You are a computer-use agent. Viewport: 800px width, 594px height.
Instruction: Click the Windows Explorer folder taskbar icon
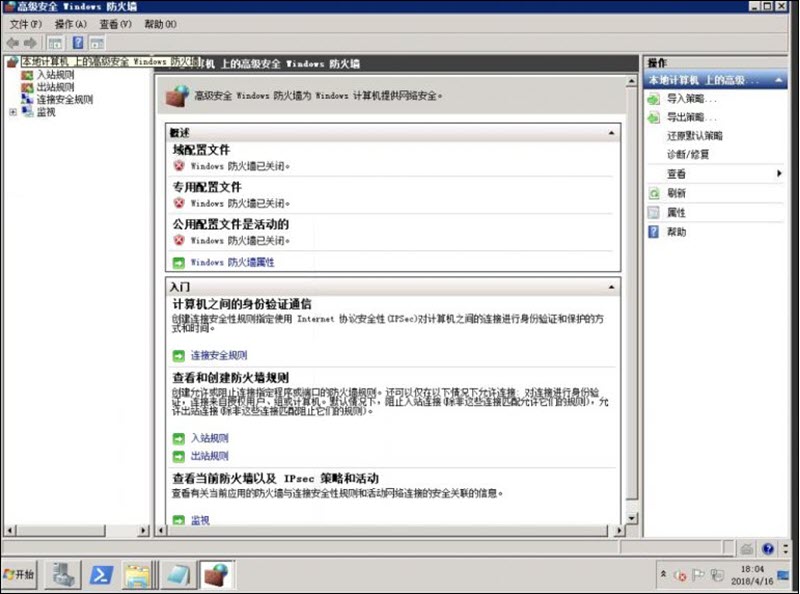138,574
